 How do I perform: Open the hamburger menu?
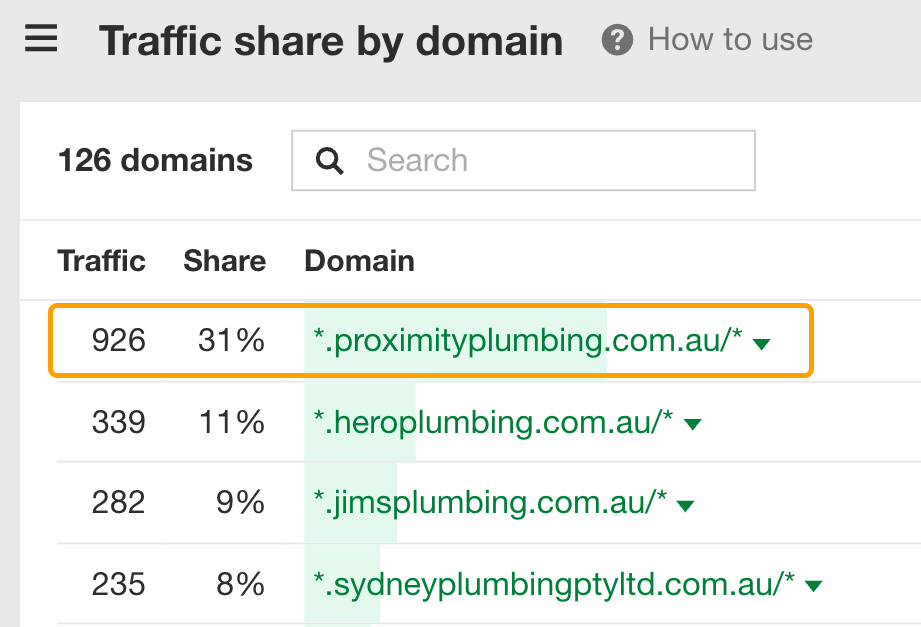pos(40,40)
